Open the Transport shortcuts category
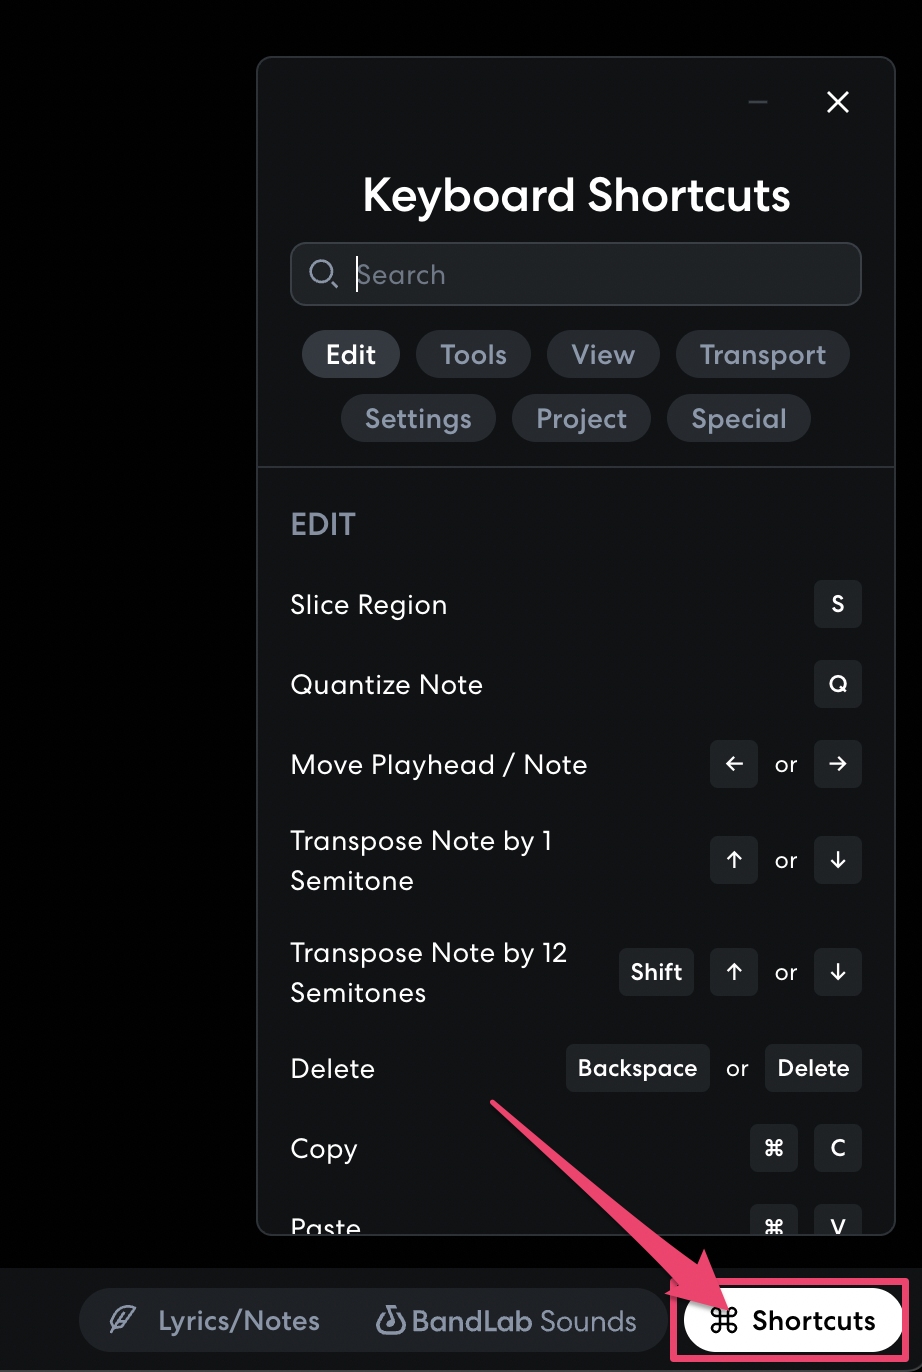 click(763, 355)
